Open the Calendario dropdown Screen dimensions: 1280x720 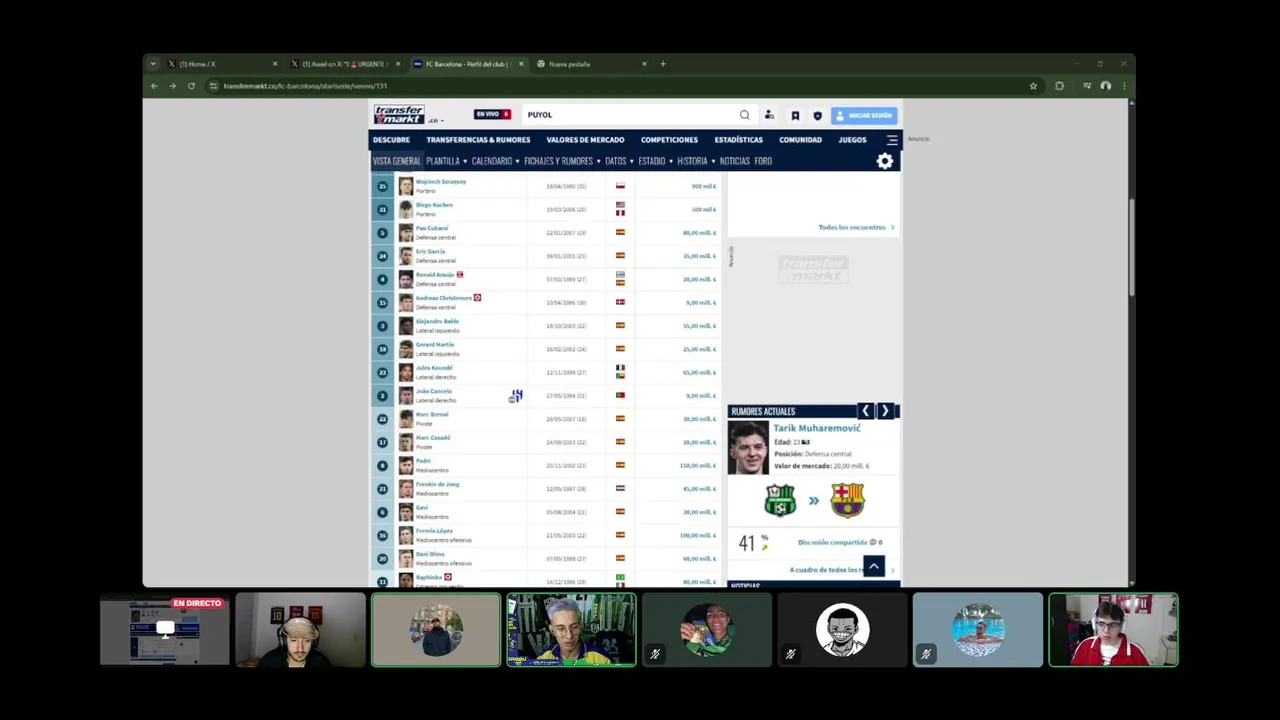pos(494,161)
